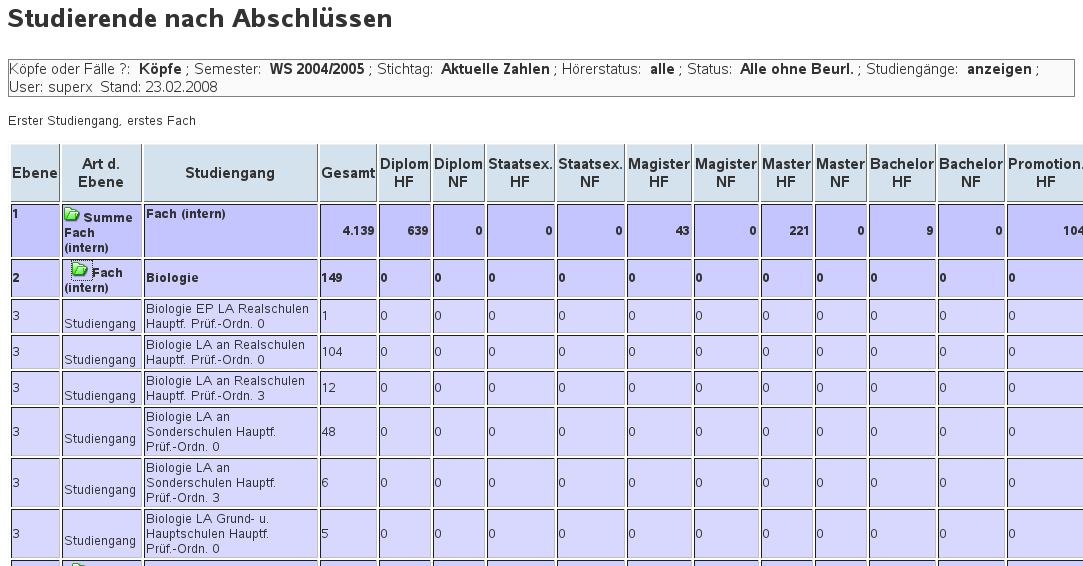Click the 'Köpfe' parameter value
This screenshot has height=566, width=1083.
[160, 69]
